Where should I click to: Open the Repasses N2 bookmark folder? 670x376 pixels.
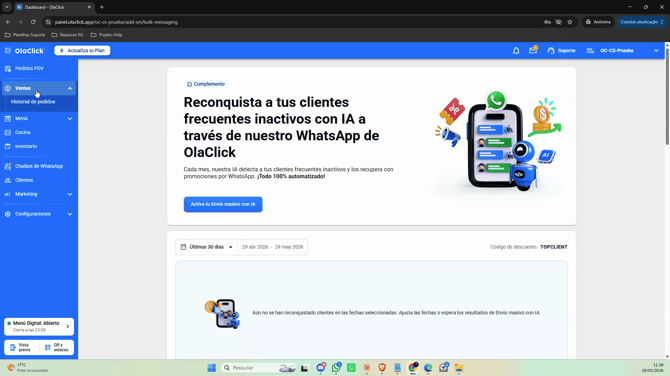click(x=67, y=35)
